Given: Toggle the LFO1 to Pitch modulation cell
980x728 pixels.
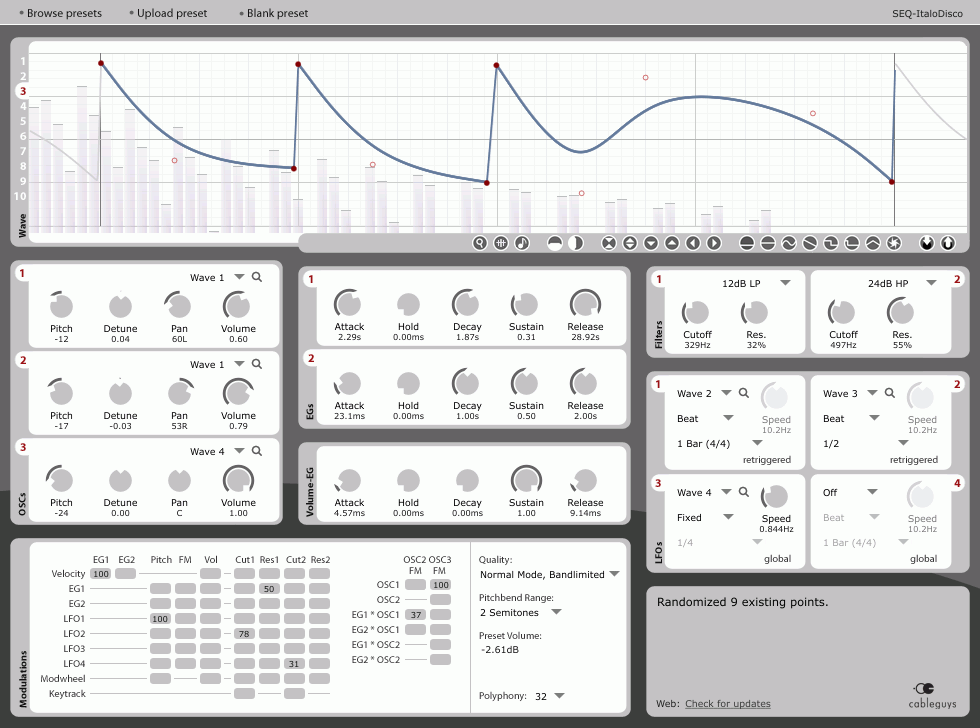Looking at the screenshot, I should point(160,619).
